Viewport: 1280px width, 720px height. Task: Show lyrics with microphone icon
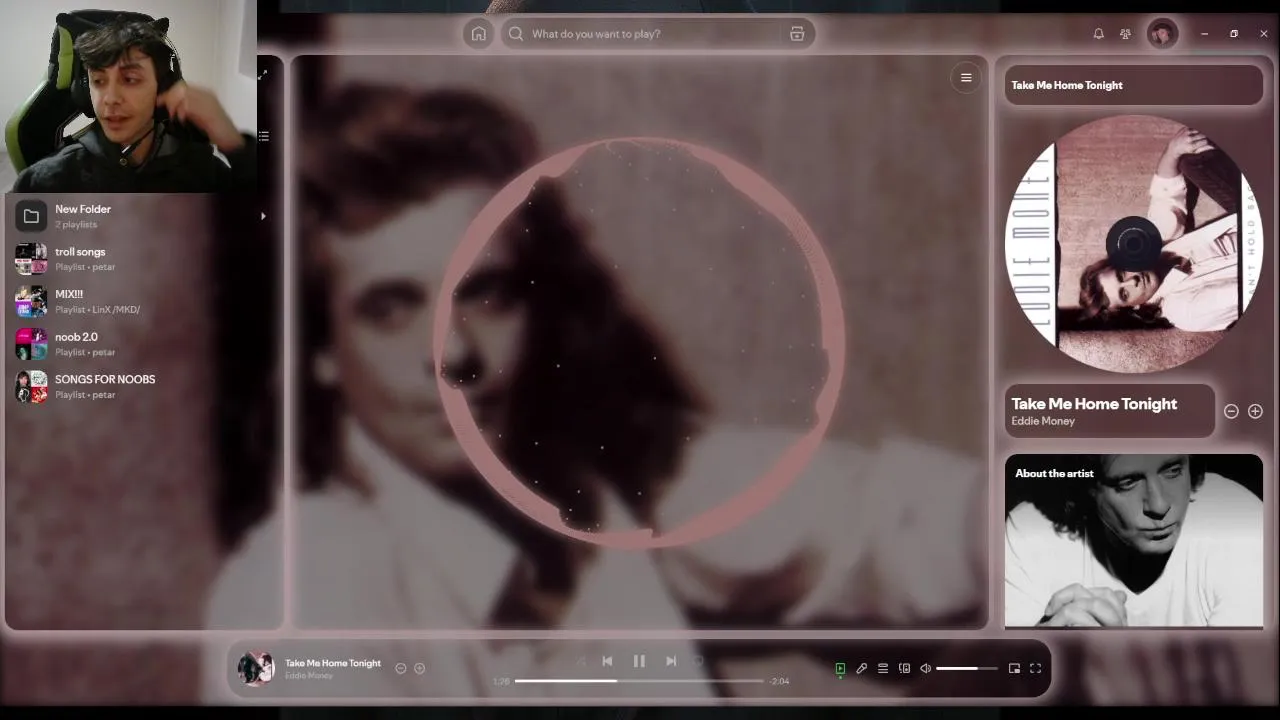(861, 668)
